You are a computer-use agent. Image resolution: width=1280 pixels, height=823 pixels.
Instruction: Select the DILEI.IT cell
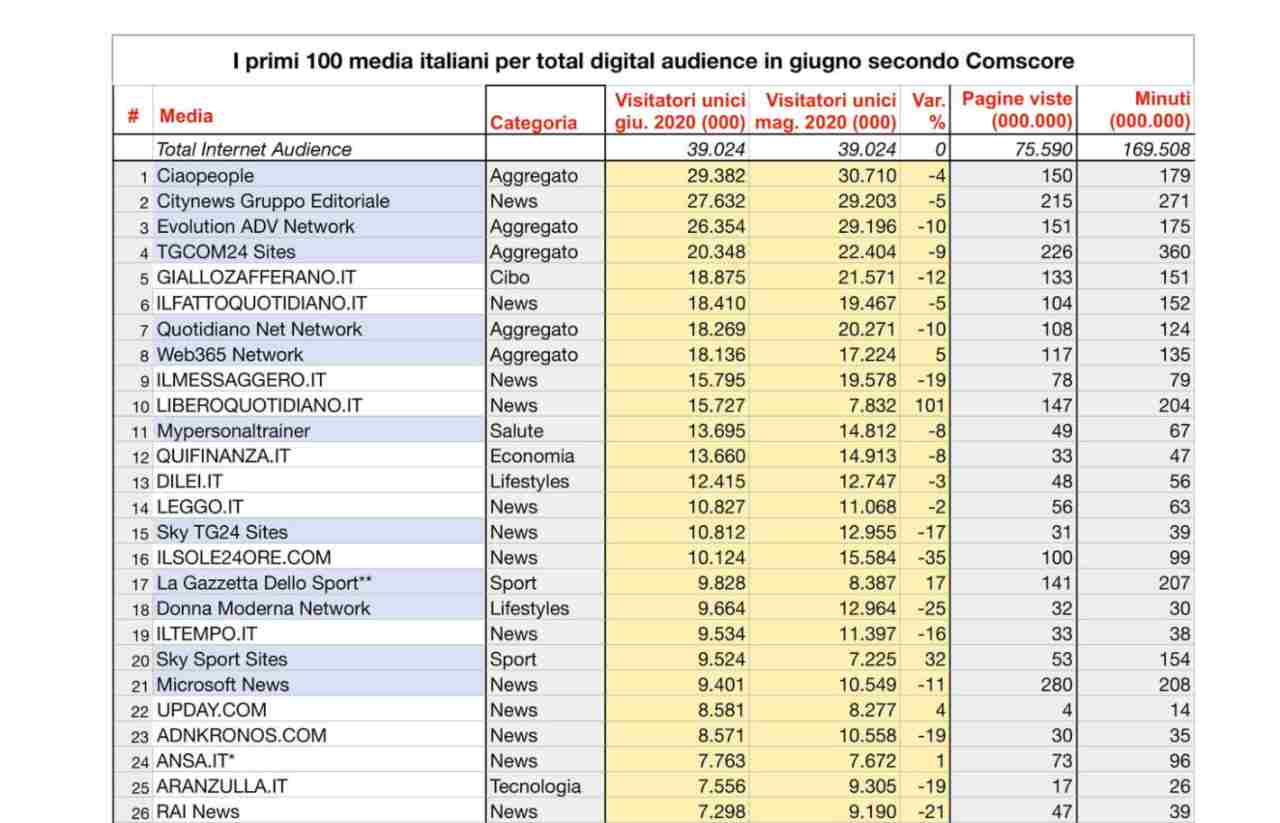point(190,481)
